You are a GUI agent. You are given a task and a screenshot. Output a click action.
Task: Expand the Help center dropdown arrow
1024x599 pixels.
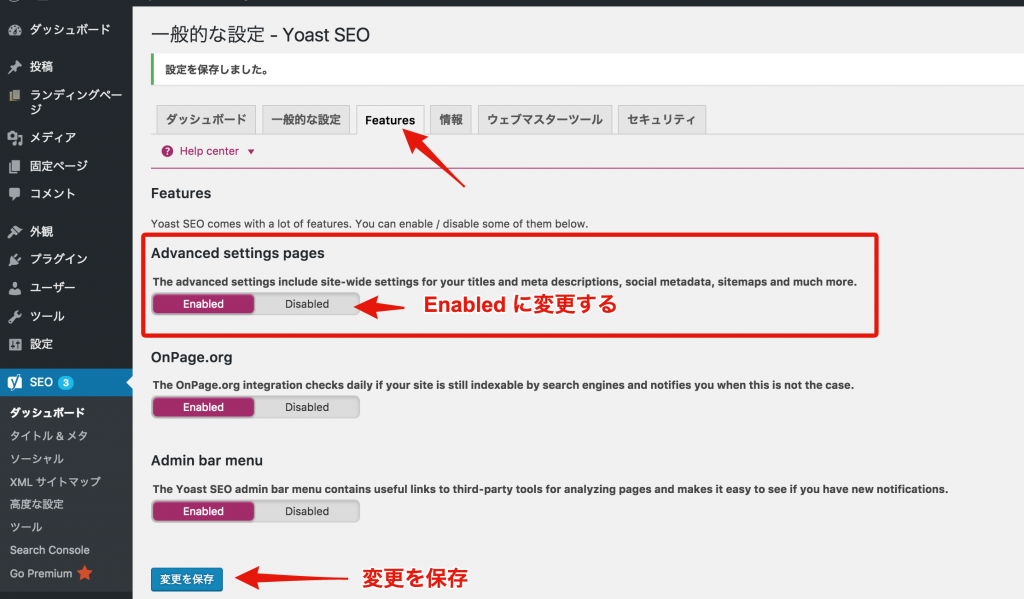(x=251, y=152)
